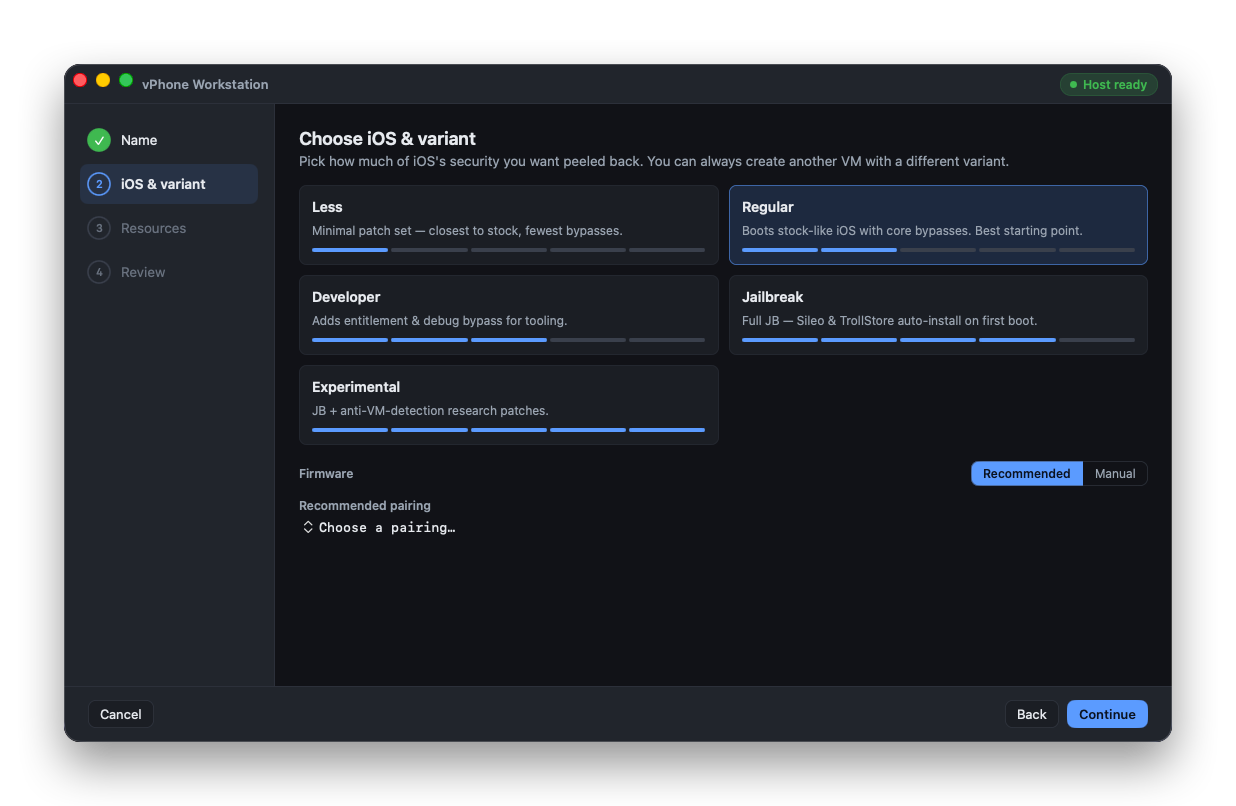1236x806 pixels.
Task: Click the Regular card's security level bar
Action: (x=938, y=250)
